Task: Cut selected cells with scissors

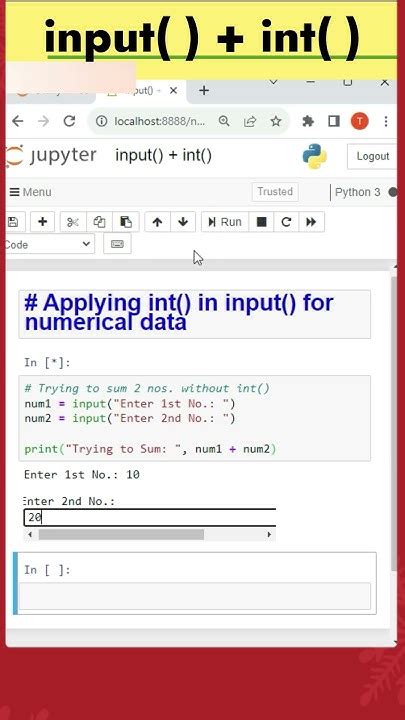Action: 73,222
